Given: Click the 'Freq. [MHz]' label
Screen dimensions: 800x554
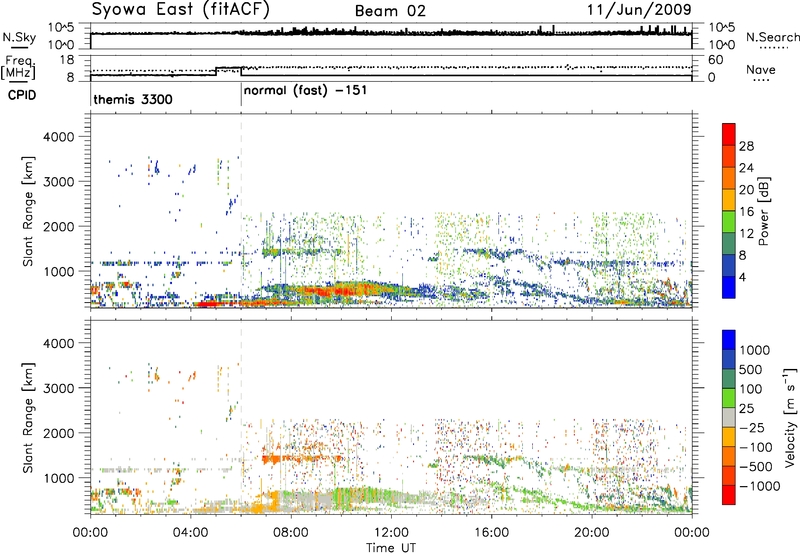Looking at the screenshot, I should pos(18,67).
